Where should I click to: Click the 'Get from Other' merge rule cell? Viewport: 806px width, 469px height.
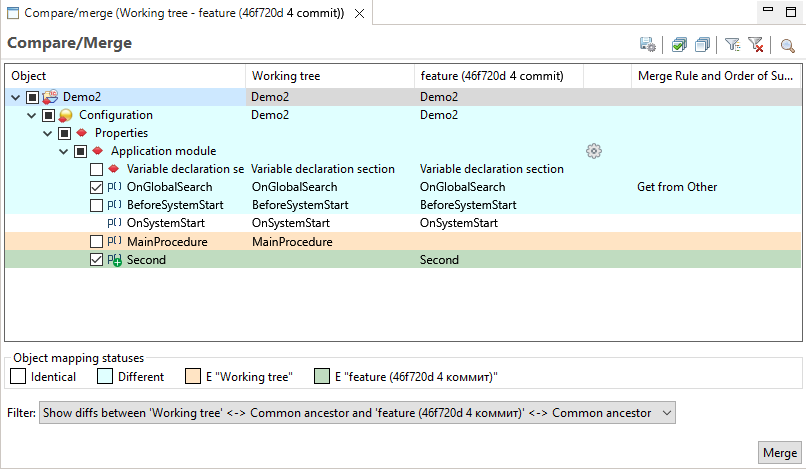coord(677,187)
